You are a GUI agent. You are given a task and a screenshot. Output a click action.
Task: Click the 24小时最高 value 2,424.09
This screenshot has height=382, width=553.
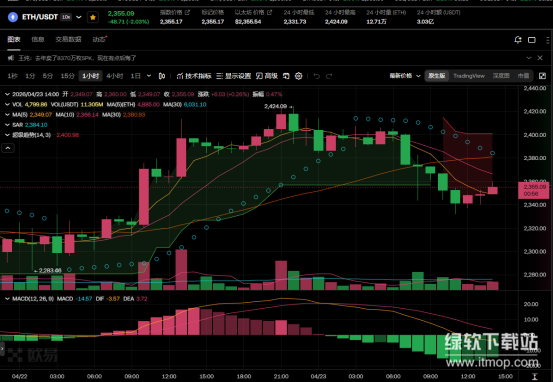point(336,22)
